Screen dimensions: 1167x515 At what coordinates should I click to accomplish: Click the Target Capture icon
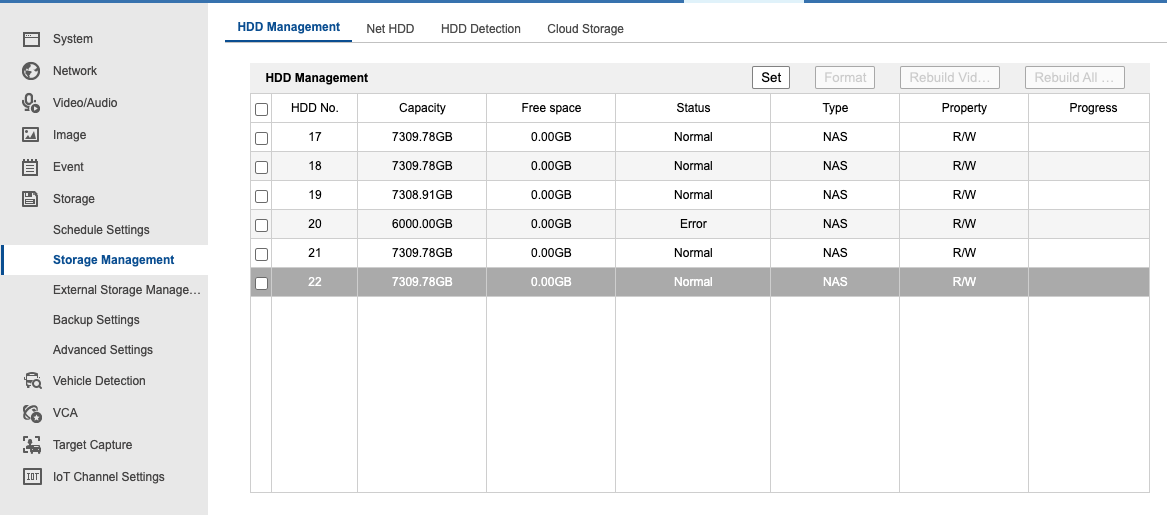[31, 445]
